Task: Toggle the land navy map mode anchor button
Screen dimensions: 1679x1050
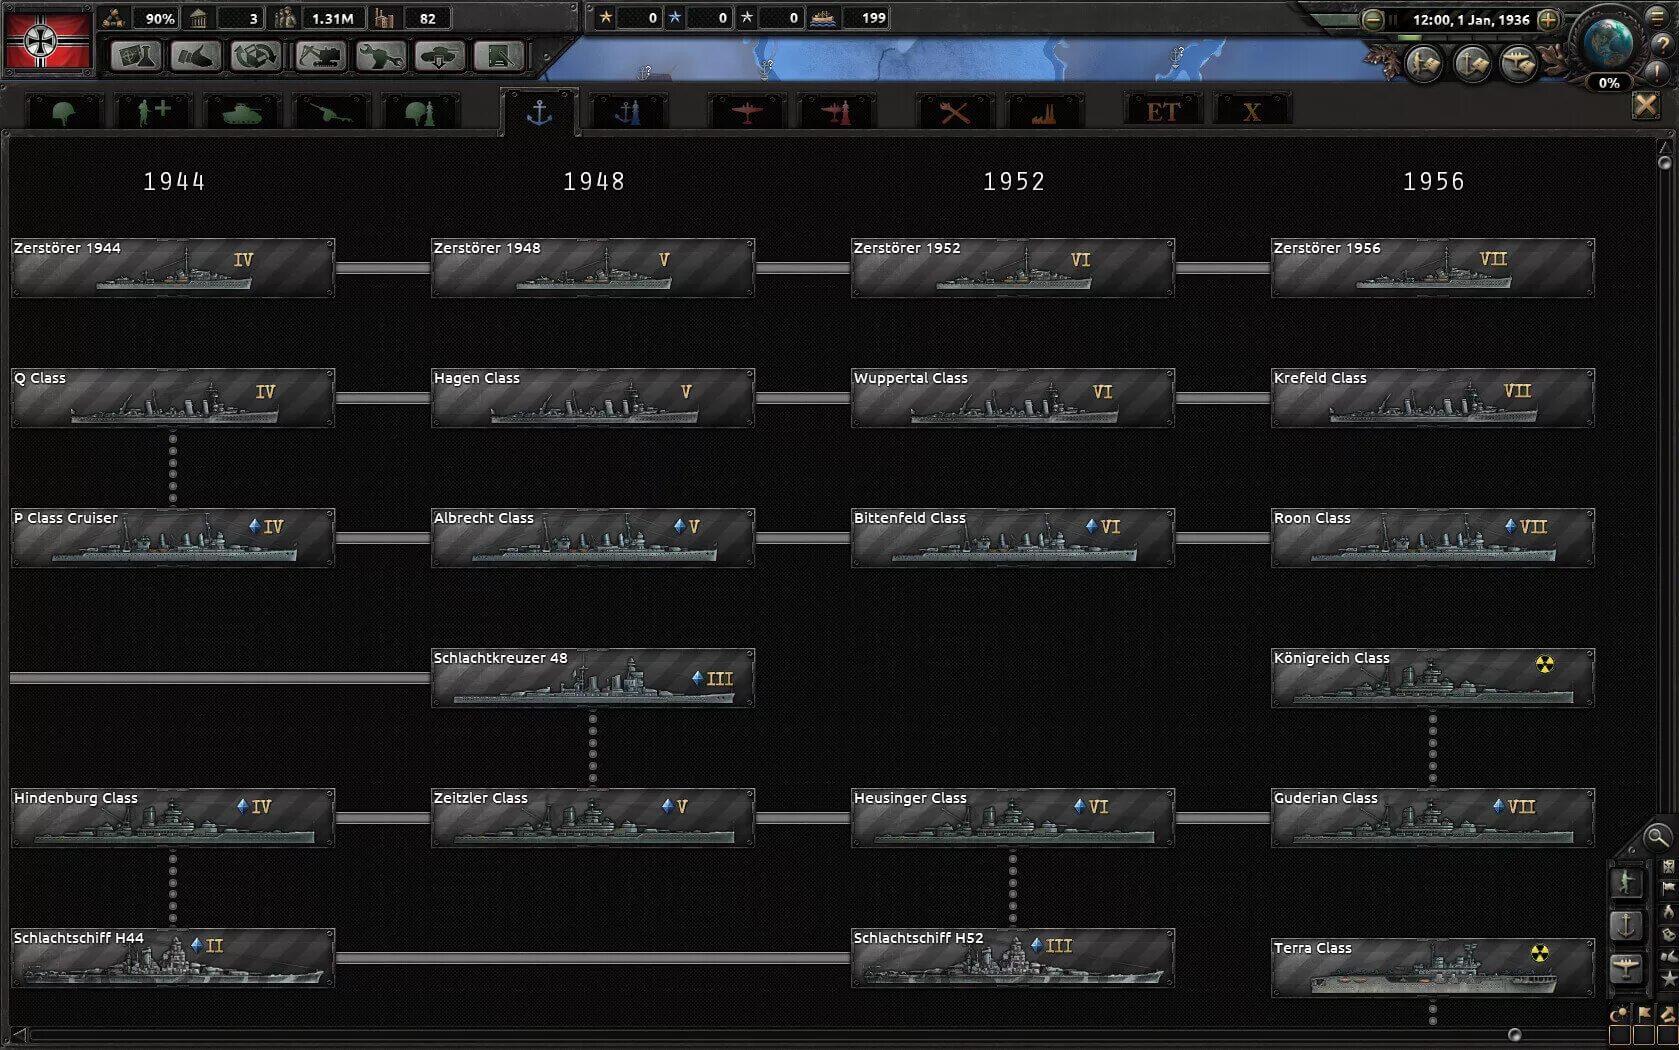Action: tap(1627, 925)
